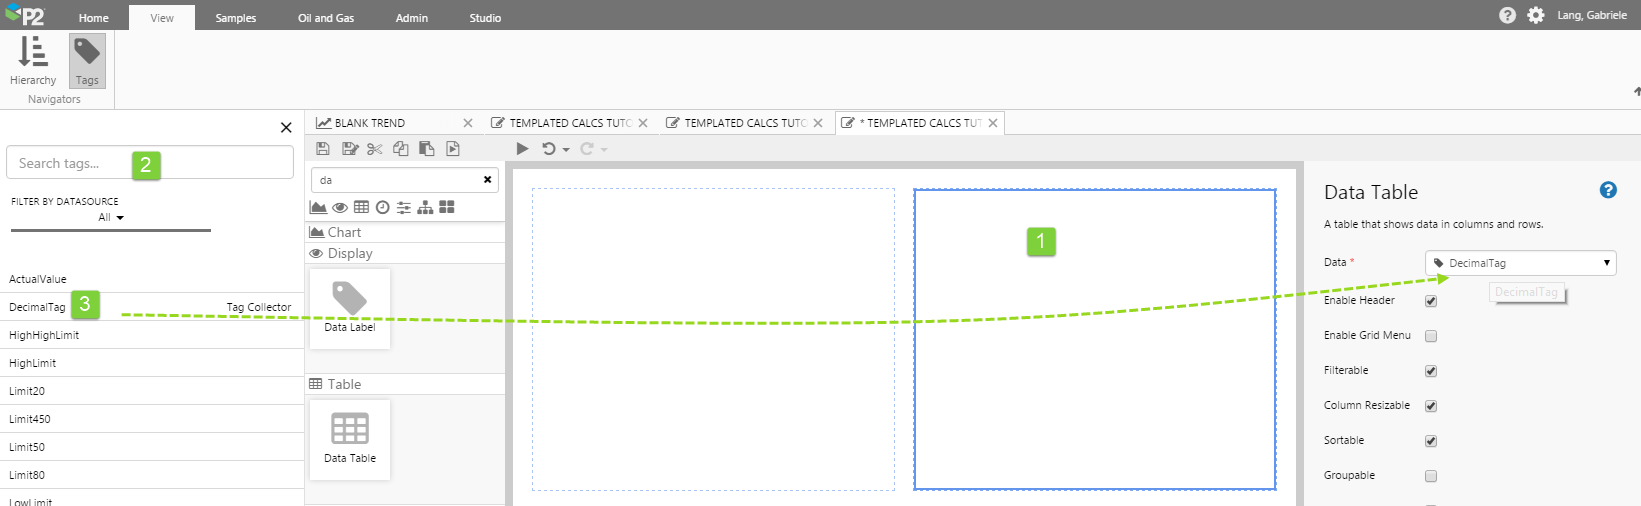
Task: Click the Save page icon
Action: [322, 149]
